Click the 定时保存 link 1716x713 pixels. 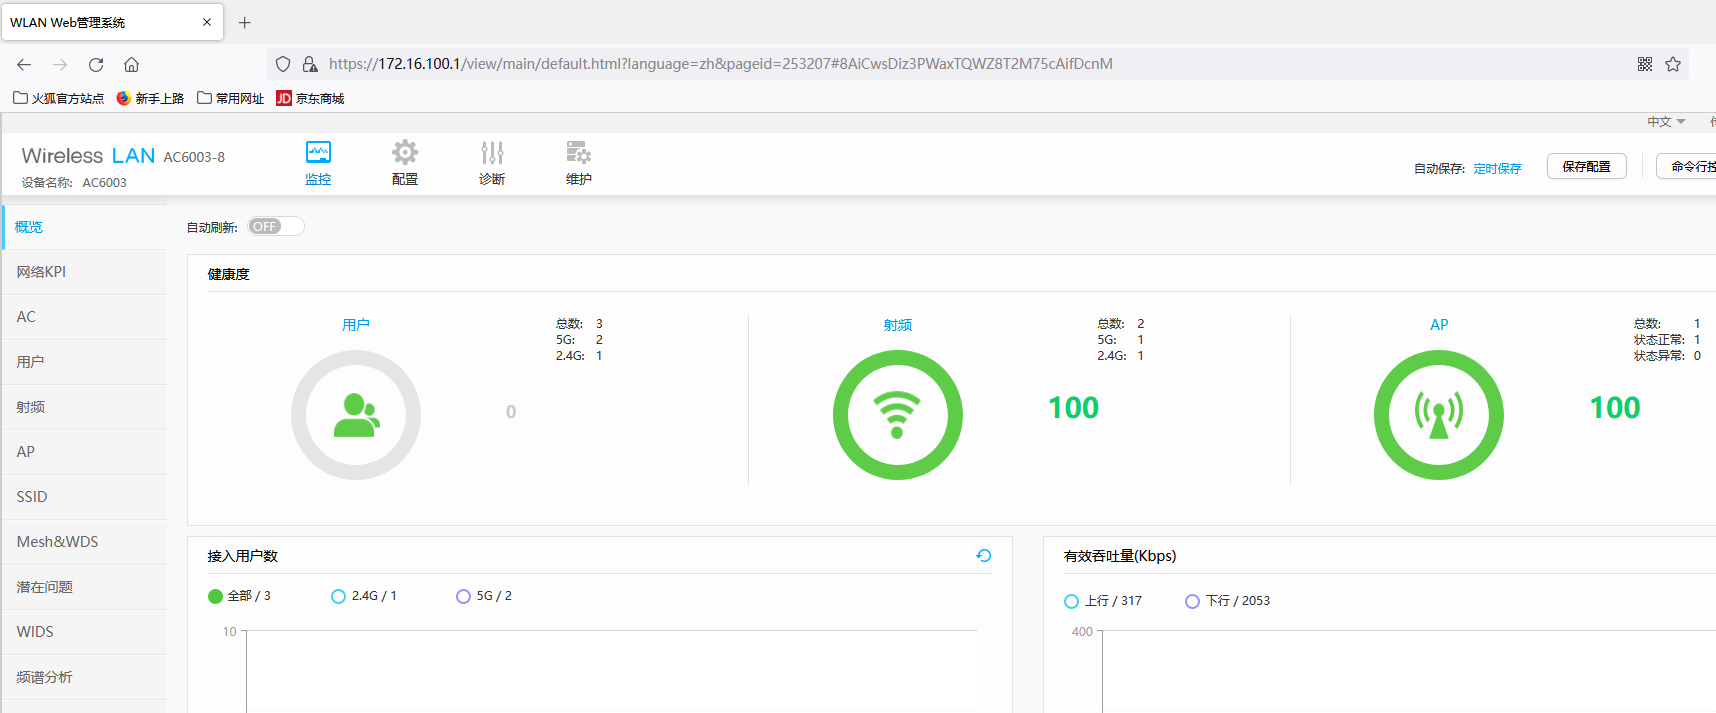(x=1497, y=169)
